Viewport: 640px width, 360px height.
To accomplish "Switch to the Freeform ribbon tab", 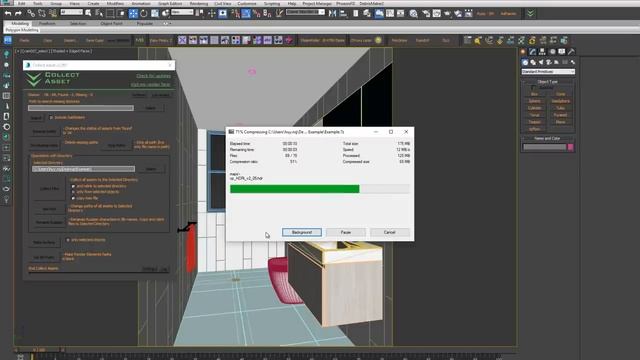I will (x=47, y=24).
